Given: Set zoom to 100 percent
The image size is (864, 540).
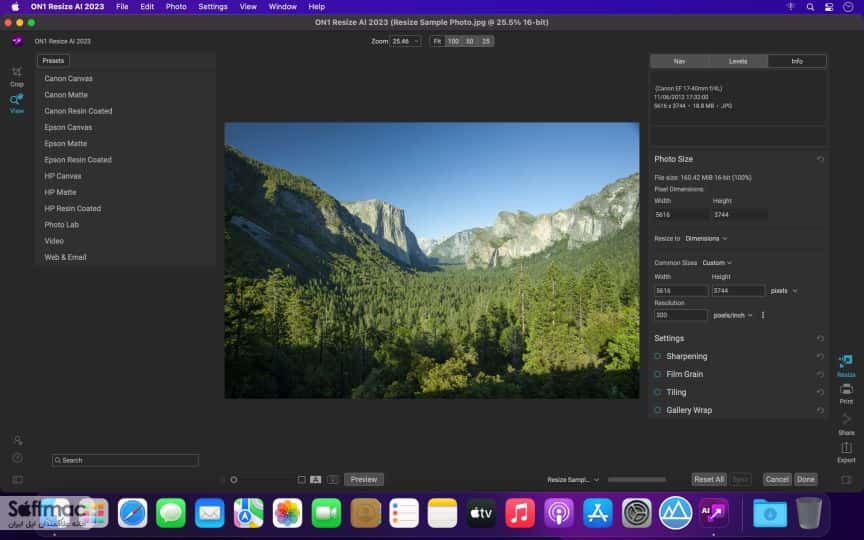Looking at the screenshot, I should [x=453, y=41].
